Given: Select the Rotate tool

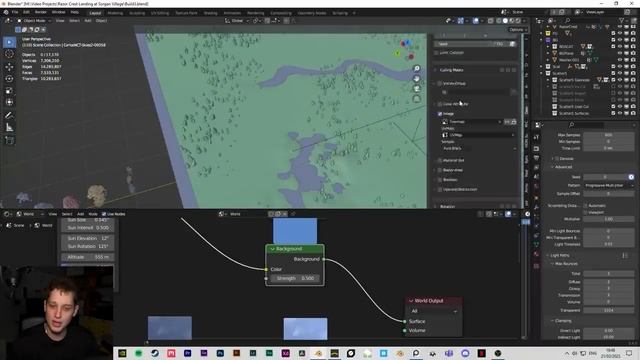Looking at the screenshot, I should tap(9, 78).
